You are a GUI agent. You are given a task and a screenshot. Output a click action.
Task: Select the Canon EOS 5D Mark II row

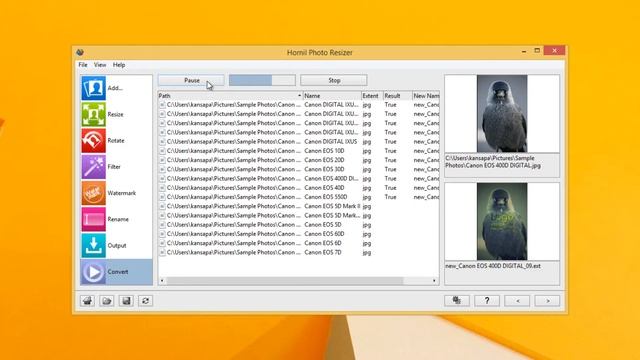coord(299,206)
